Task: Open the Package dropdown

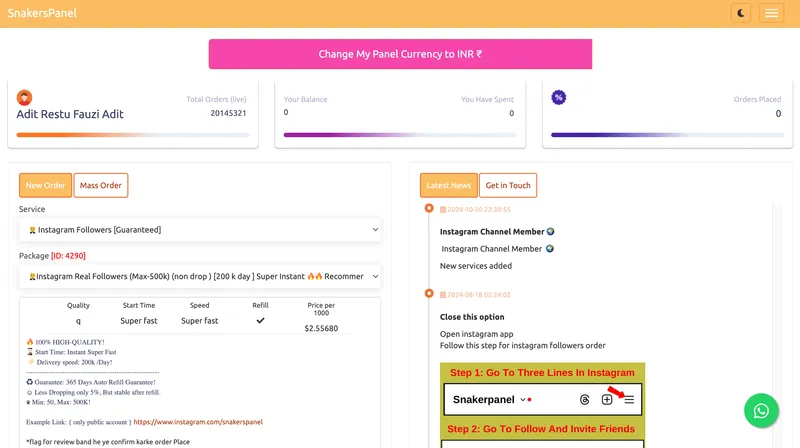Action: click(200, 277)
